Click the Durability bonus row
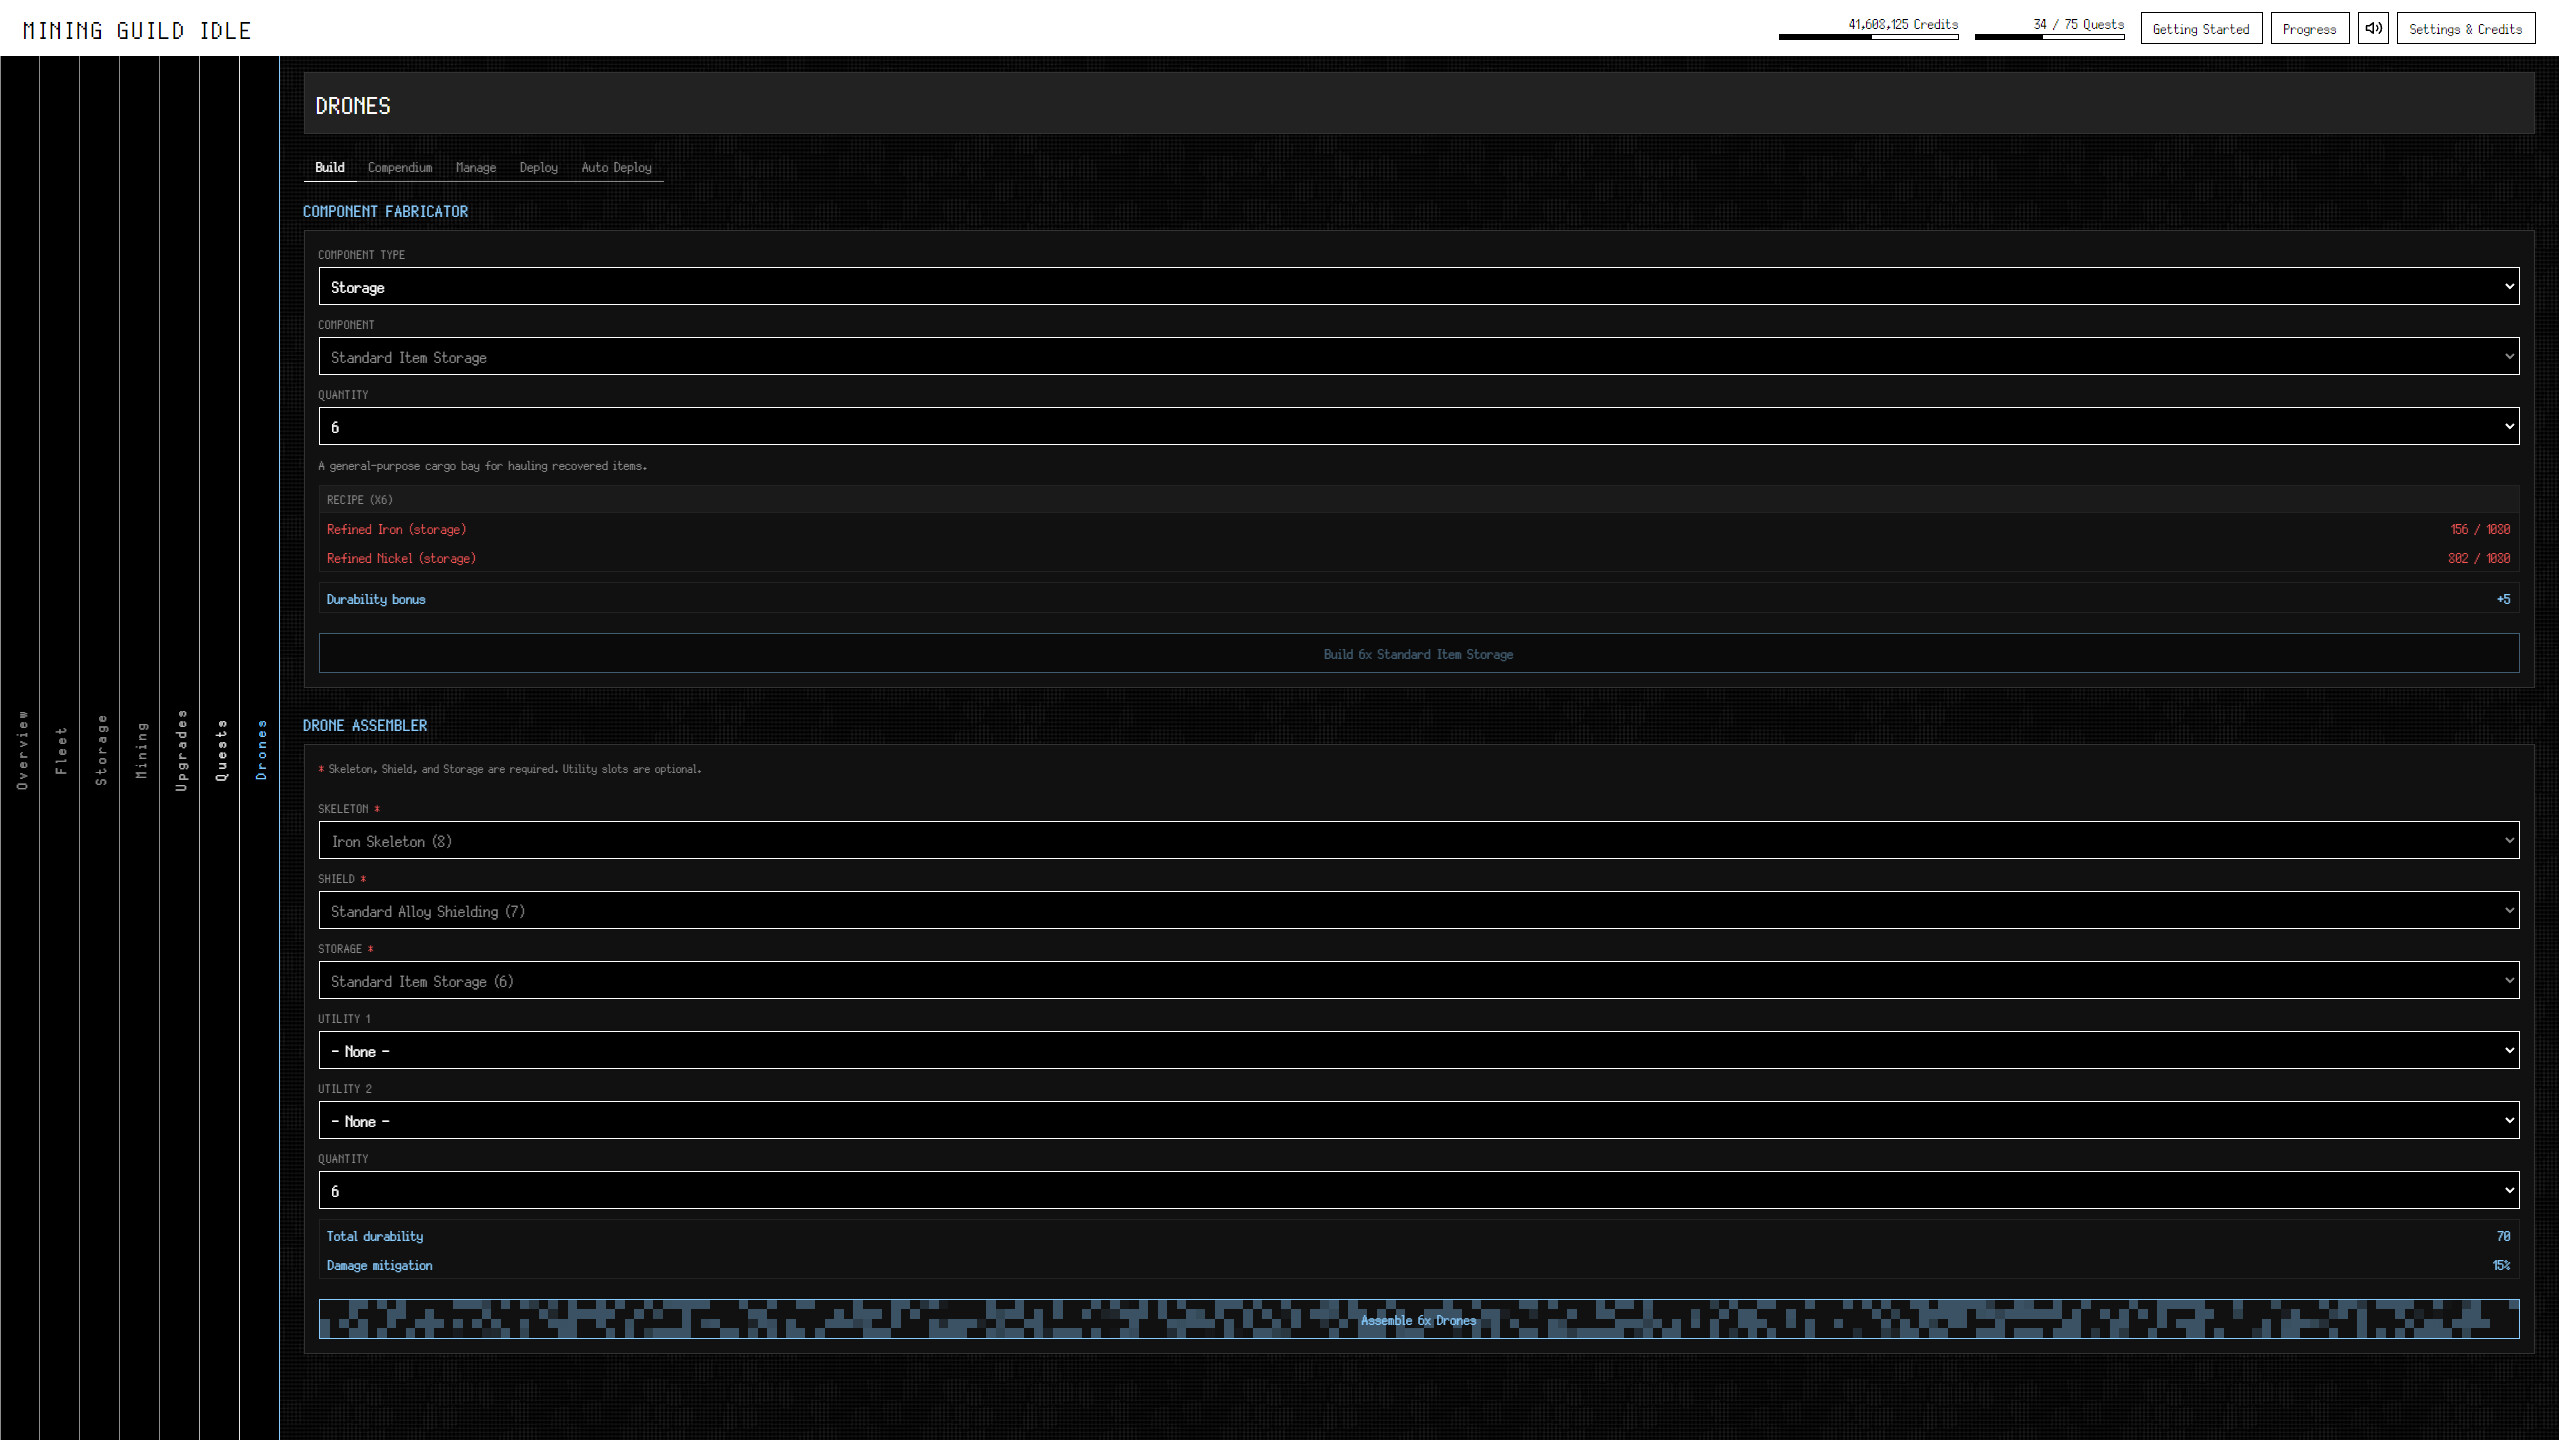The height and width of the screenshot is (1440, 2560). click(x=1418, y=598)
